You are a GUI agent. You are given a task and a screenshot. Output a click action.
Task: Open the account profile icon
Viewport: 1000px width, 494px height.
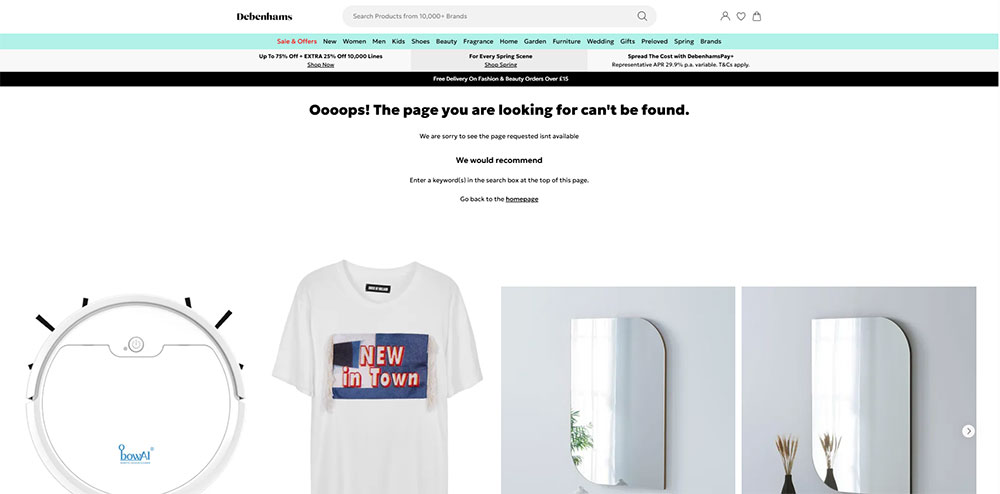[x=725, y=16]
